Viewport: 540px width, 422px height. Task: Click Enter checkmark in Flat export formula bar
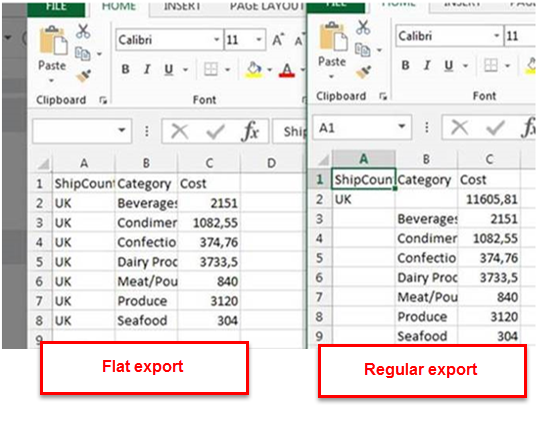(x=215, y=131)
